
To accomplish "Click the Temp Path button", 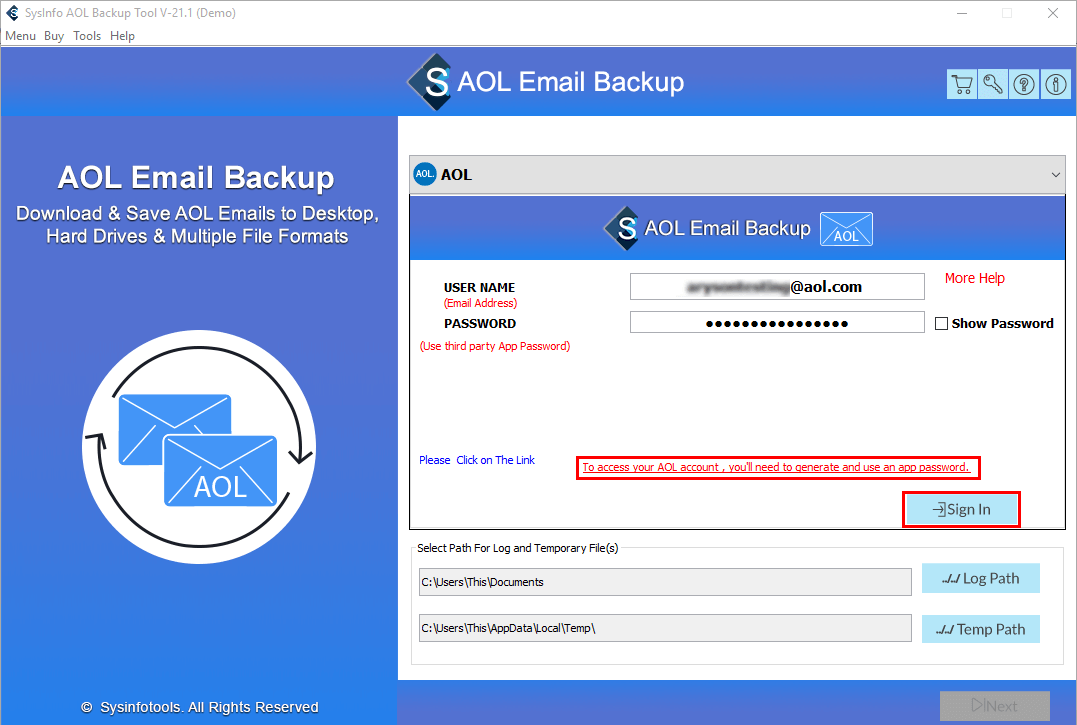I will 980,629.
